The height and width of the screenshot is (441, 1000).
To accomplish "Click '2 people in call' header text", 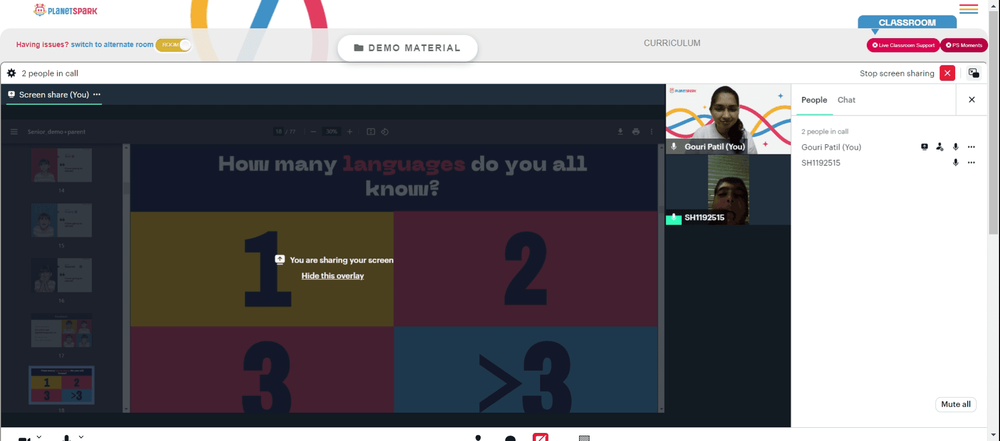I will (x=50, y=73).
